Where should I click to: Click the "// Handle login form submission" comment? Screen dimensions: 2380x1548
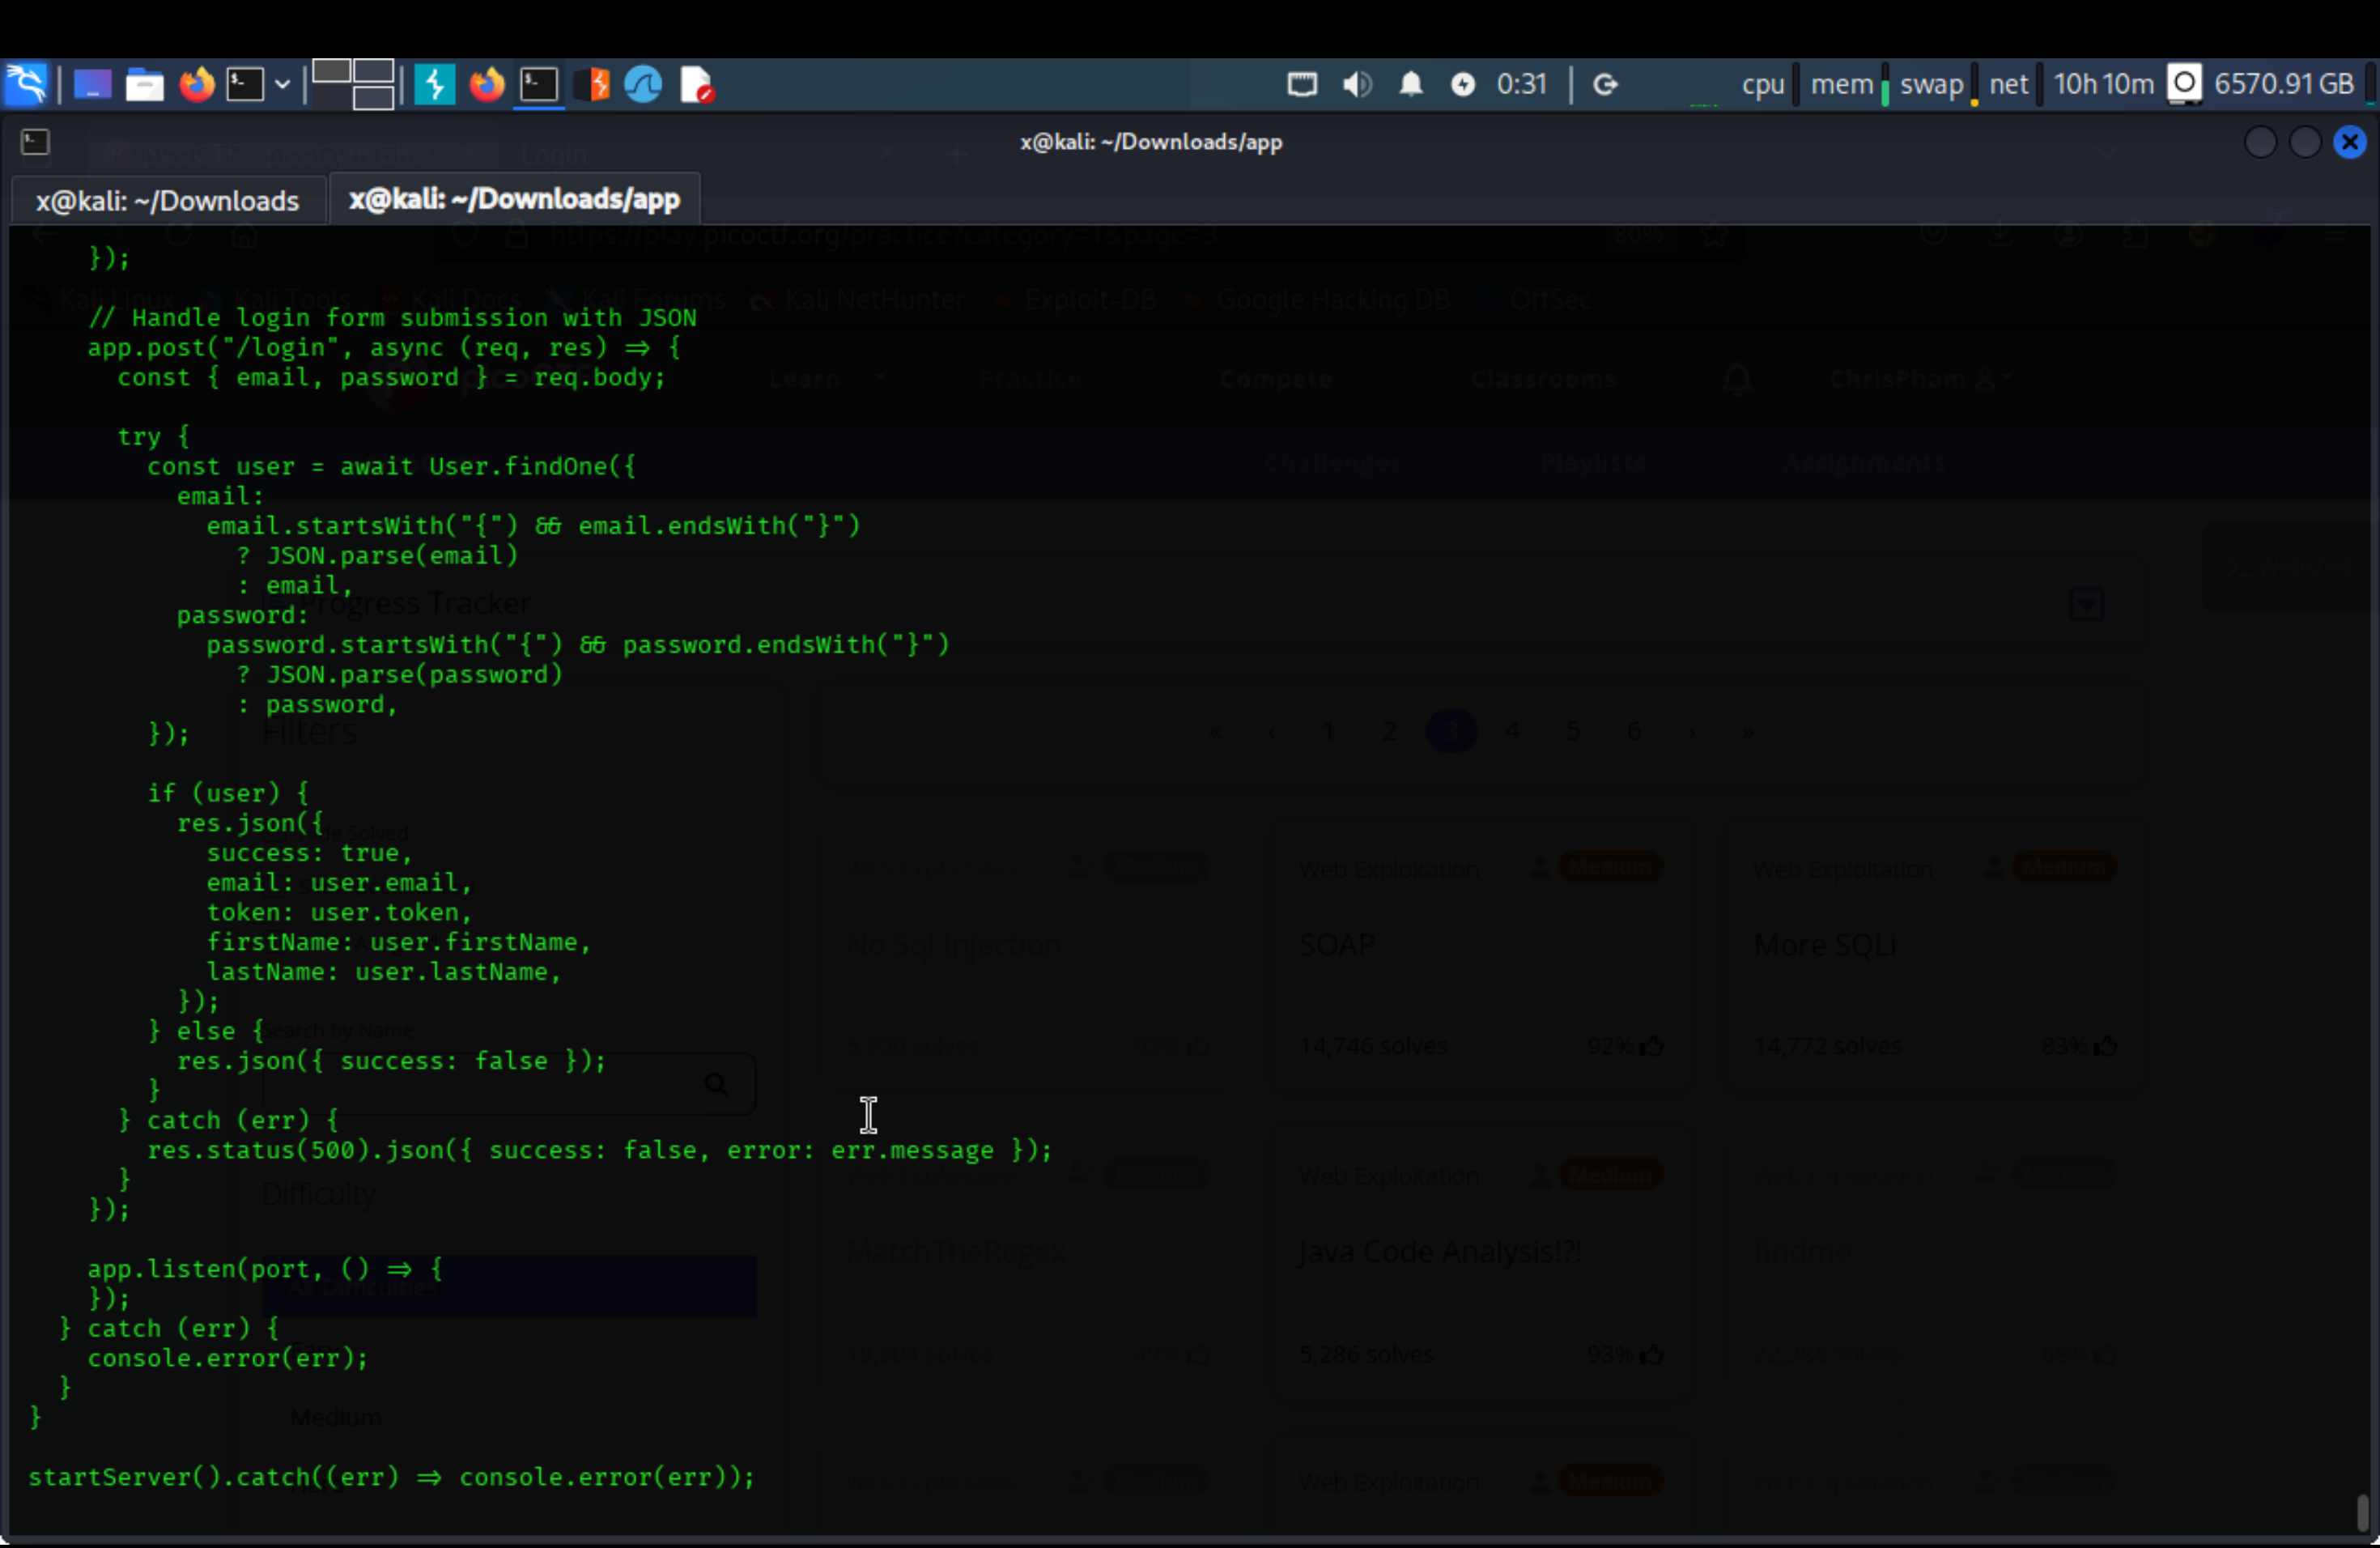(392, 318)
